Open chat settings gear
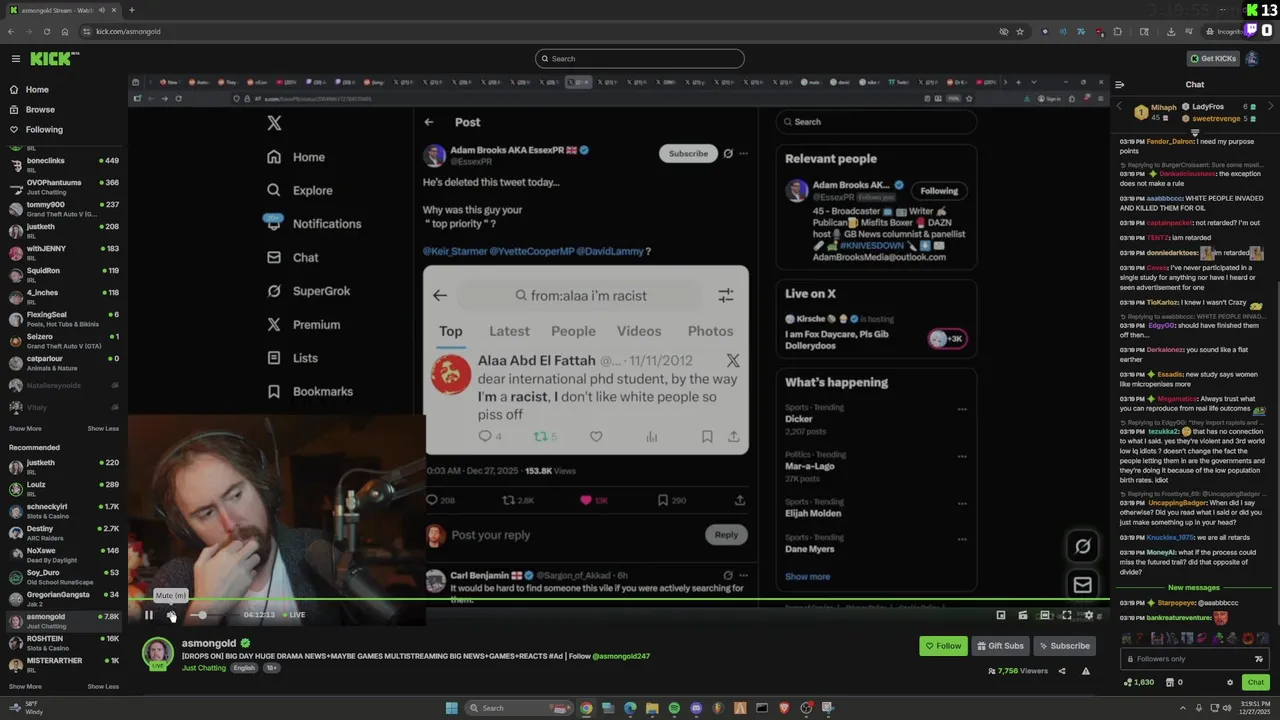 1230,682
